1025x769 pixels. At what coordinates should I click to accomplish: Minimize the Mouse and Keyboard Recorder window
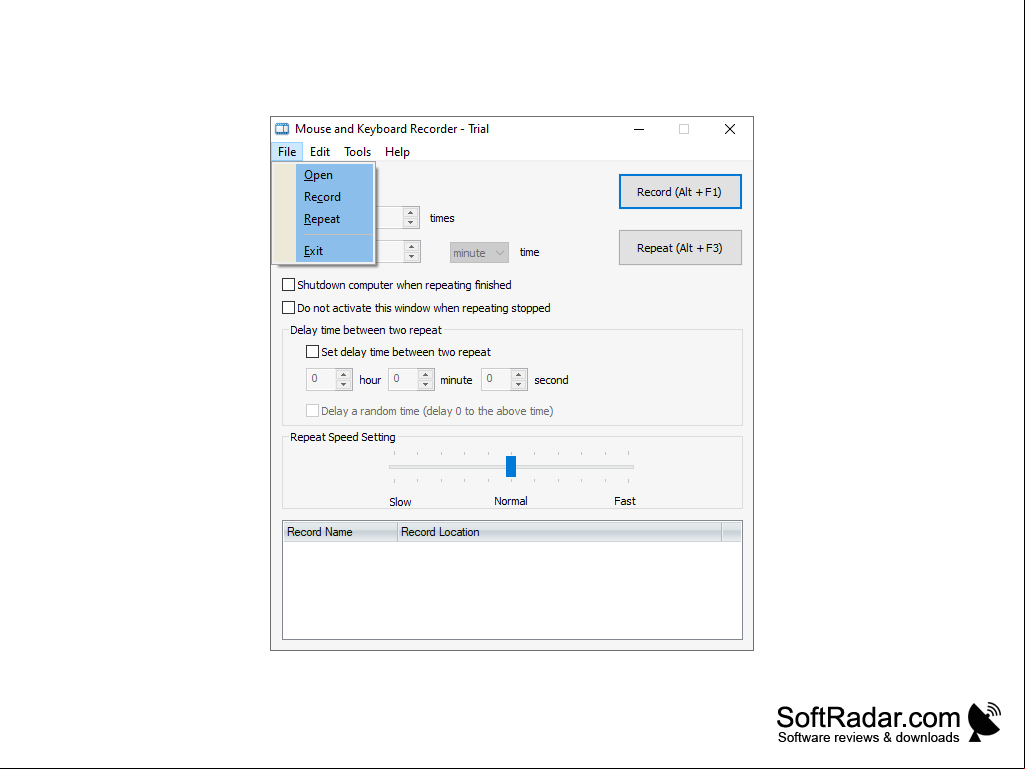[x=639, y=129]
